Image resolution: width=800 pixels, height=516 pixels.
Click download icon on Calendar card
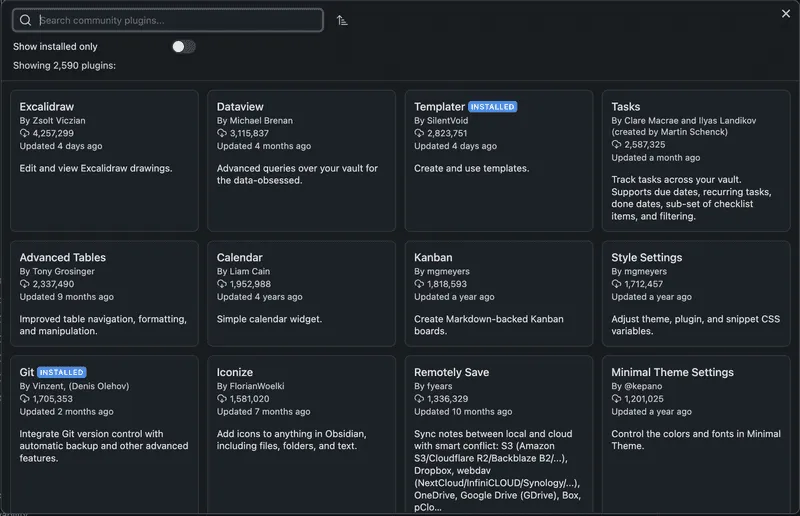221,284
